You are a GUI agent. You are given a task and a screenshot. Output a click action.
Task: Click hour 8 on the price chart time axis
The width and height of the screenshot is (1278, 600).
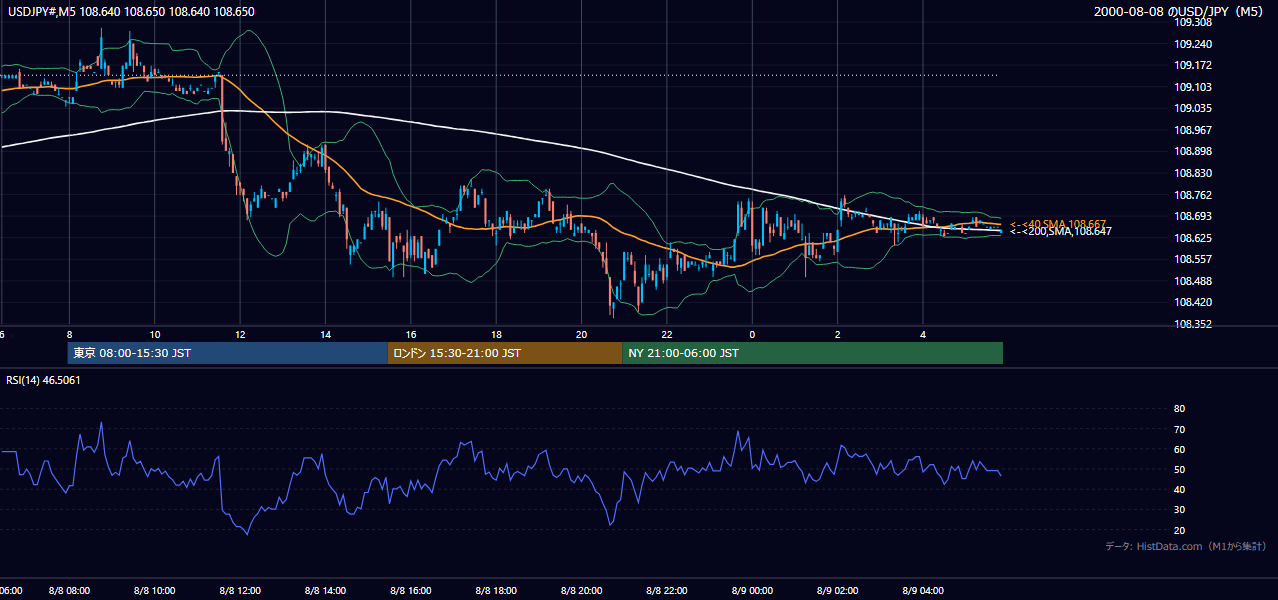tap(69, 334)
